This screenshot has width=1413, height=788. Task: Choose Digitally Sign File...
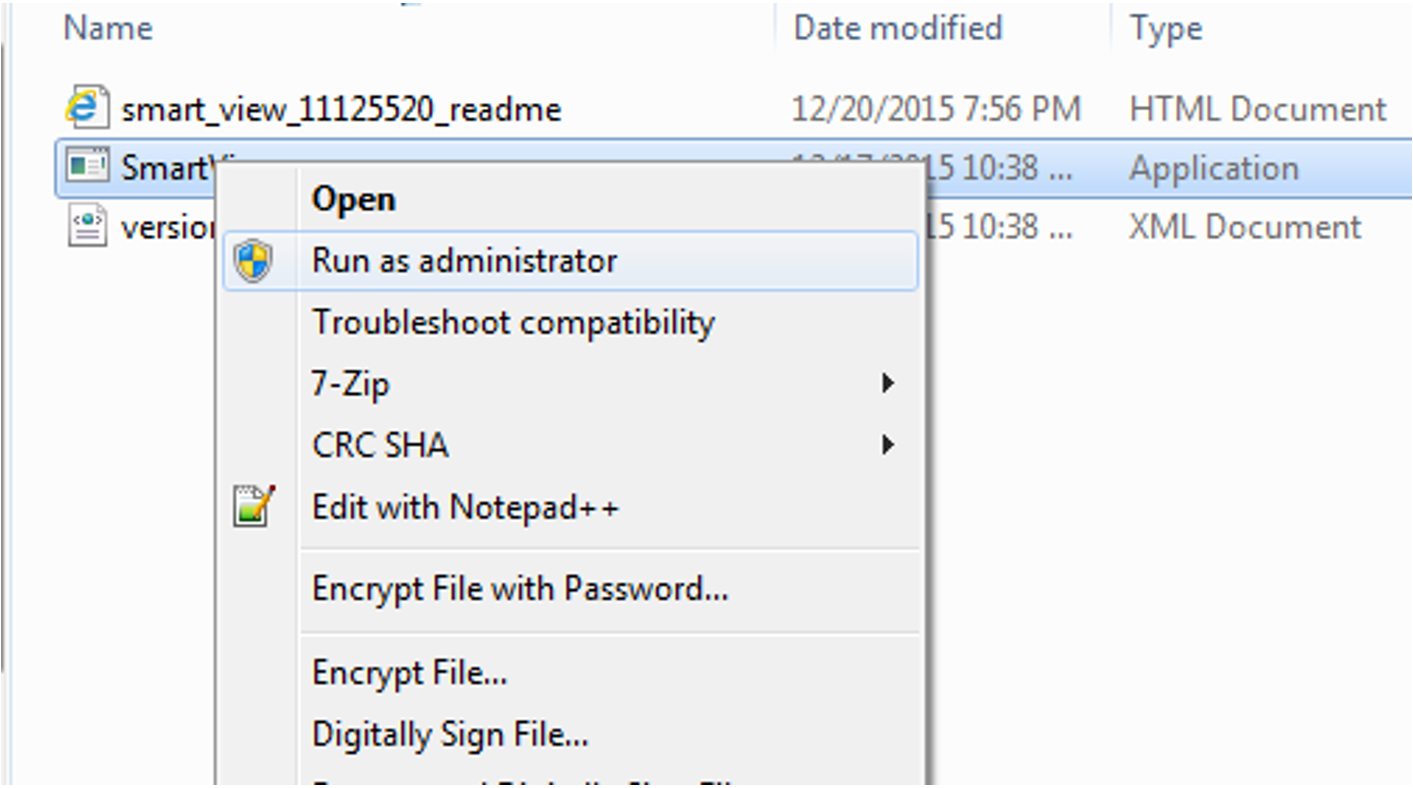click(x=450, y=735)
